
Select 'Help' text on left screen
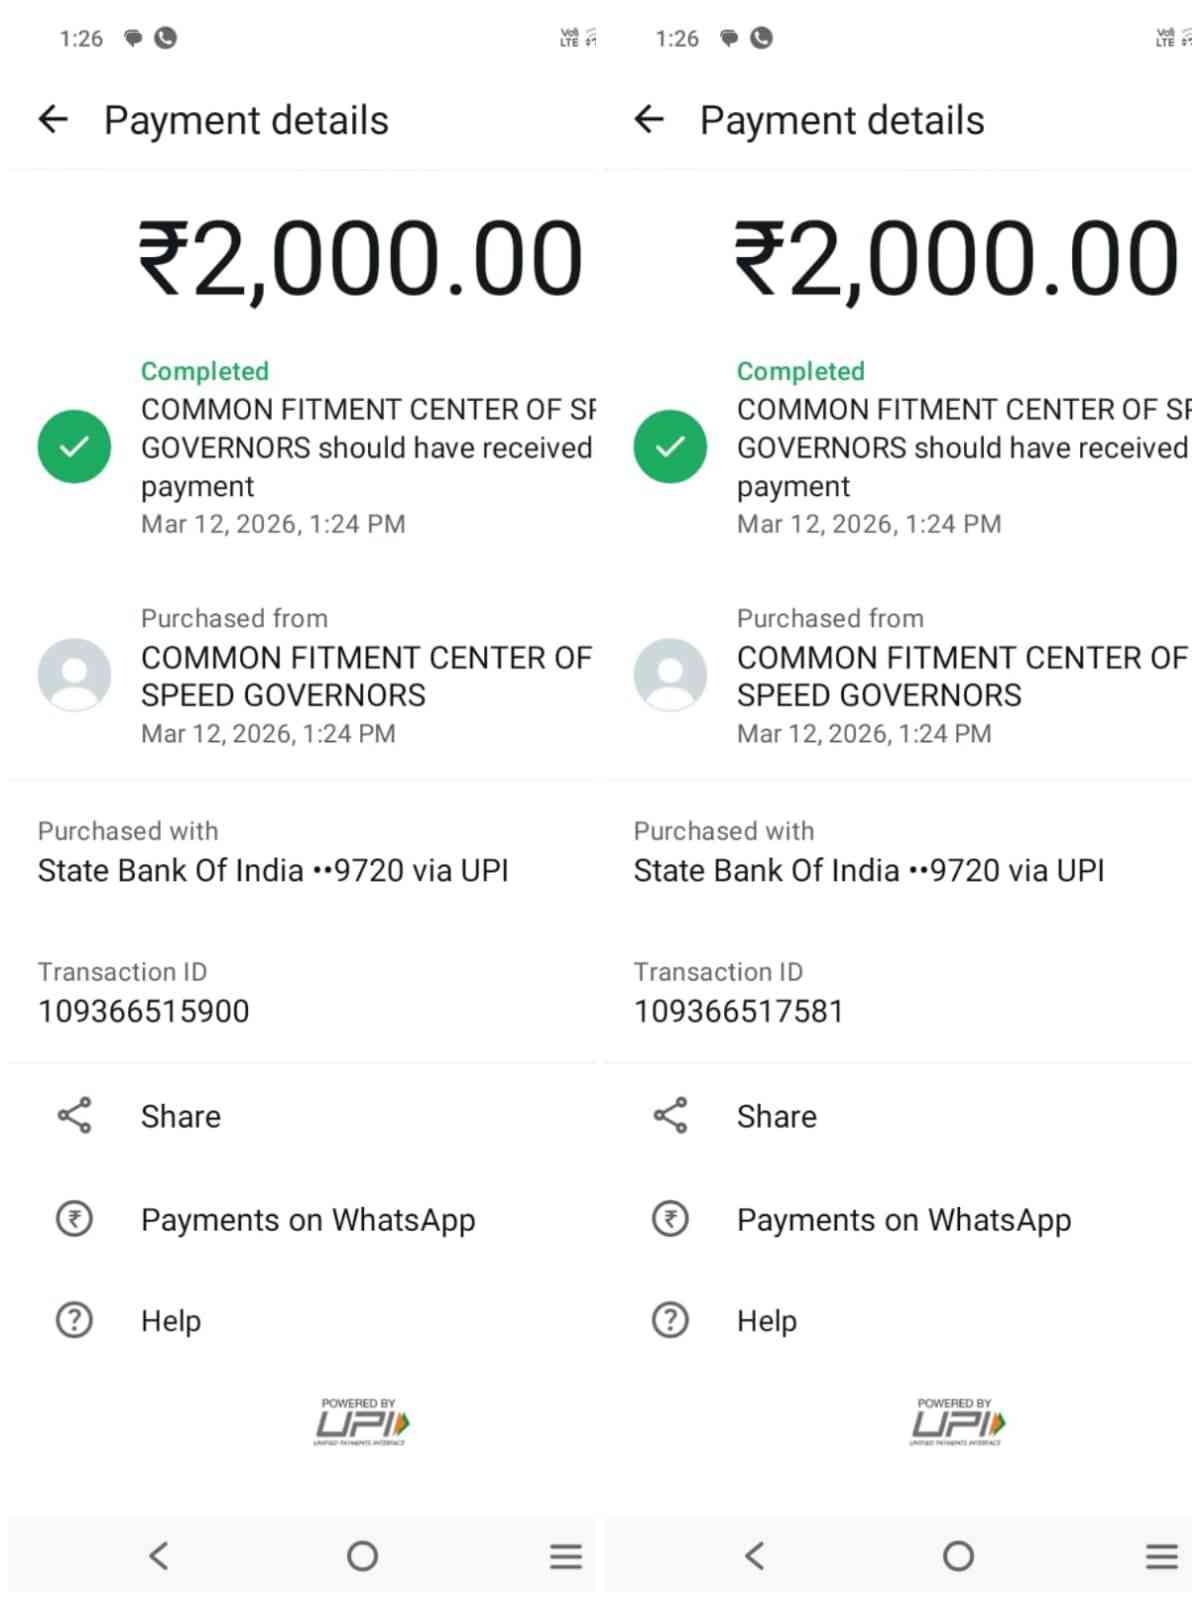(171, 1321)
